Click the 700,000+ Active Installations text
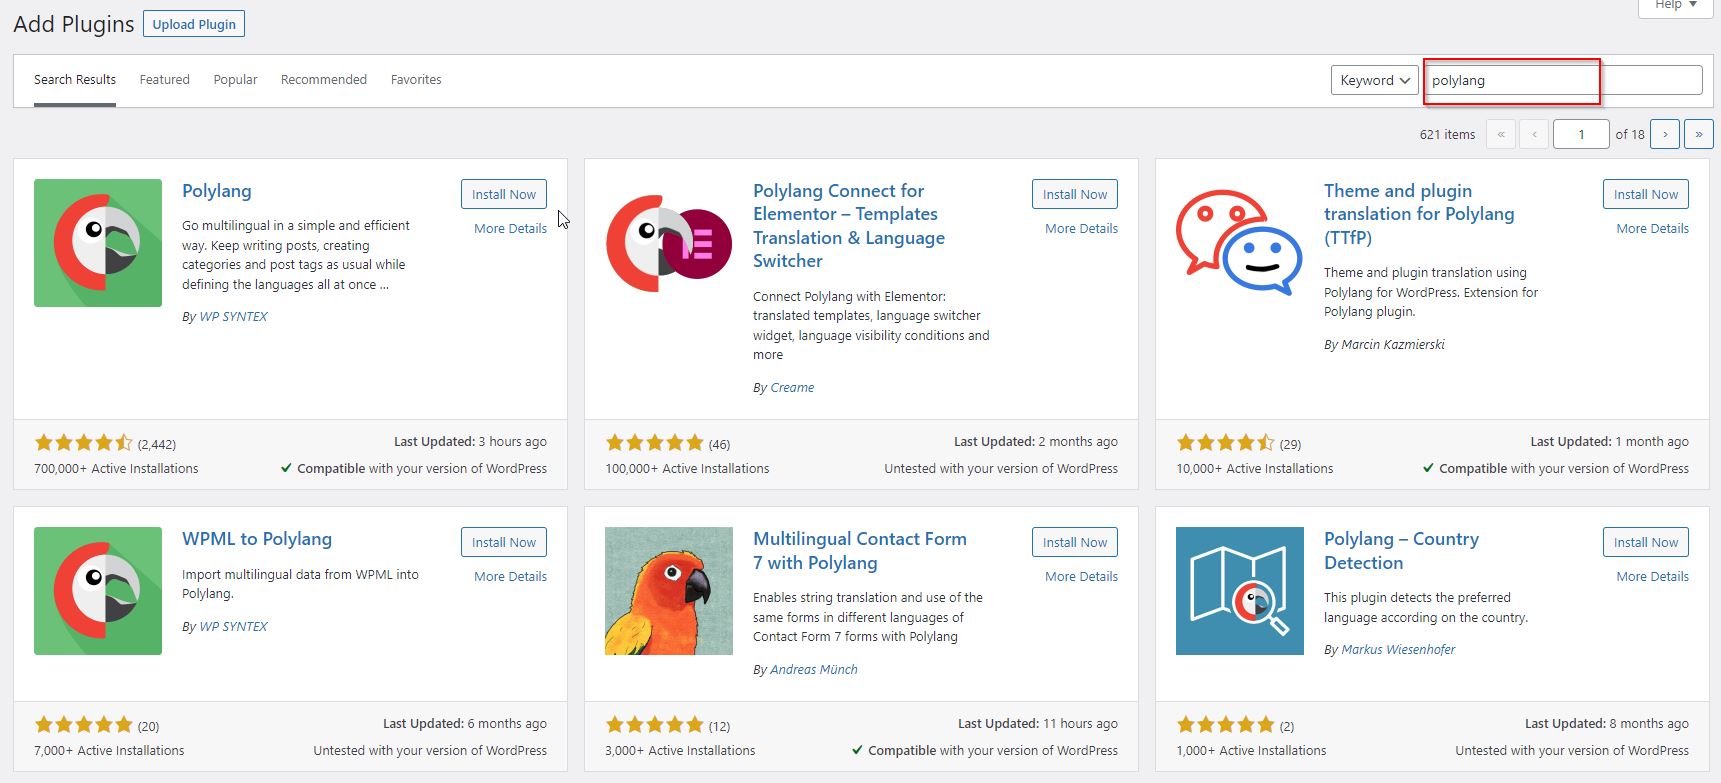The width and height of the screenshot is (1721, 783). pos(116,469)
